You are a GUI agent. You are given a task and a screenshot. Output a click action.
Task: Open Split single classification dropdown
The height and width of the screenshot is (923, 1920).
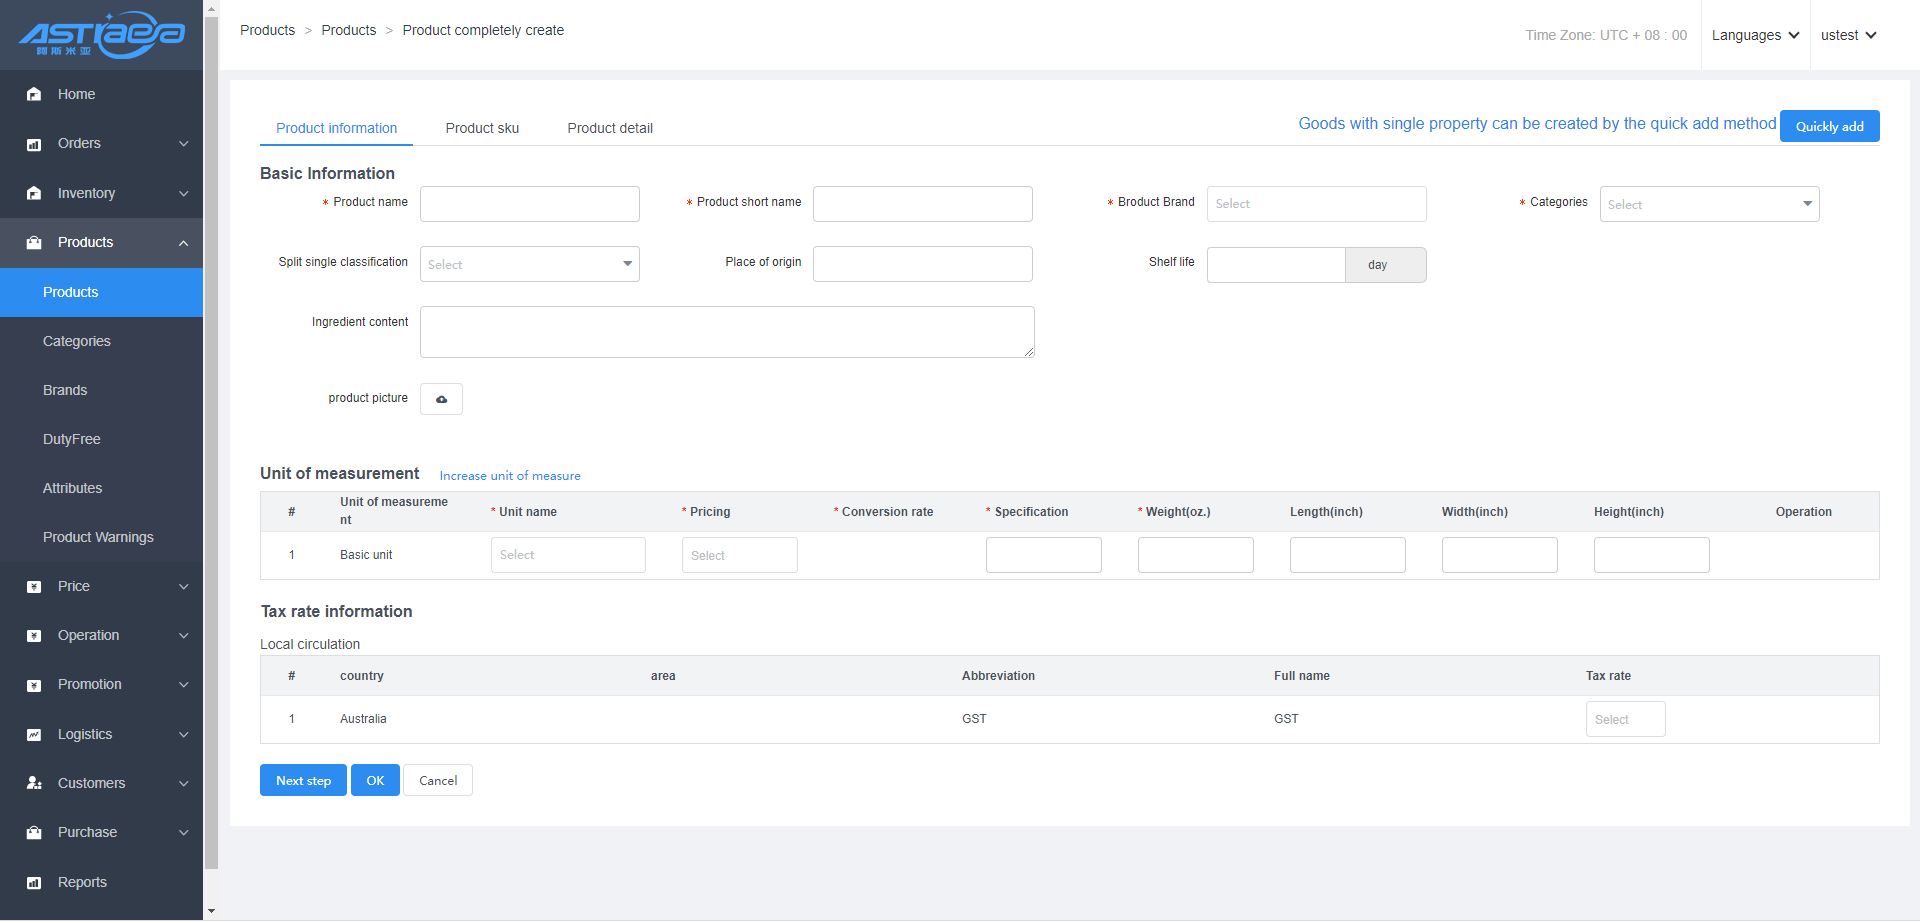[529, 264]
